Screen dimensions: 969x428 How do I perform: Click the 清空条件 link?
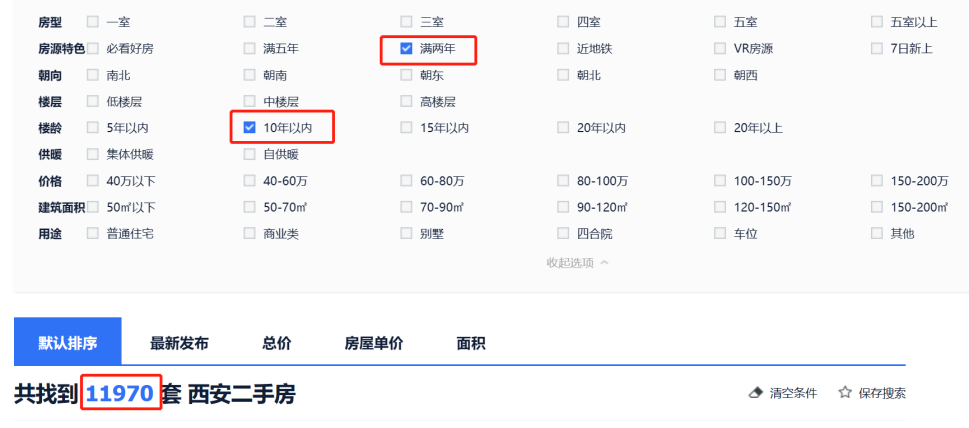tap(793, 393)
